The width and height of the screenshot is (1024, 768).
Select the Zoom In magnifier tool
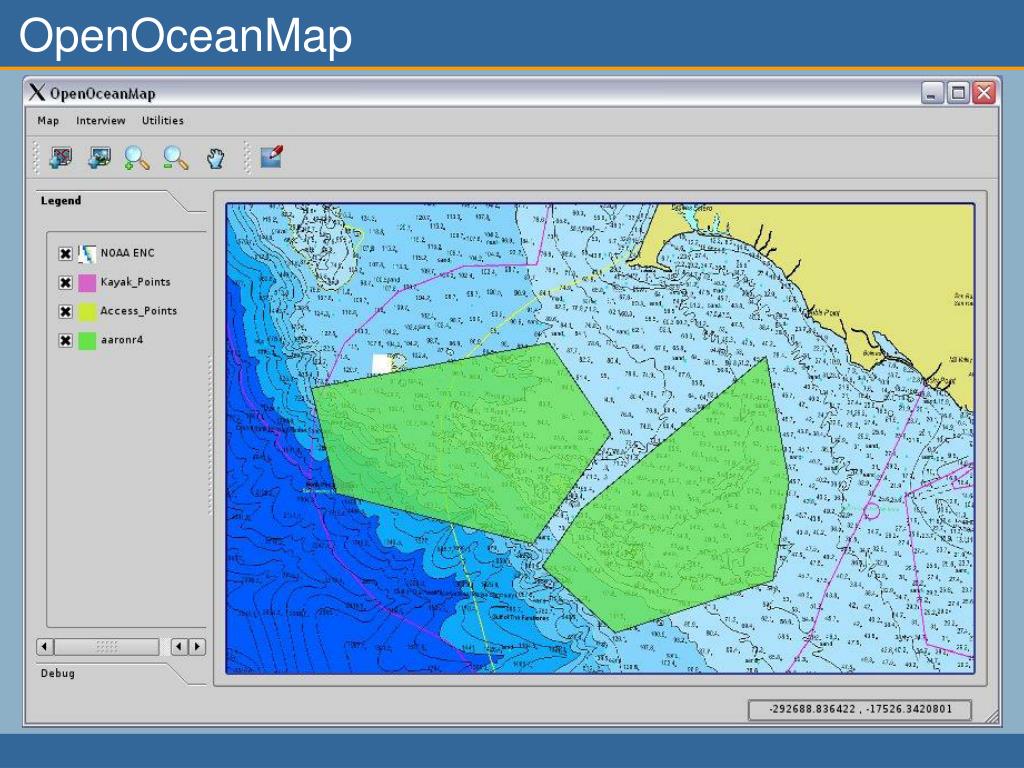136,158
